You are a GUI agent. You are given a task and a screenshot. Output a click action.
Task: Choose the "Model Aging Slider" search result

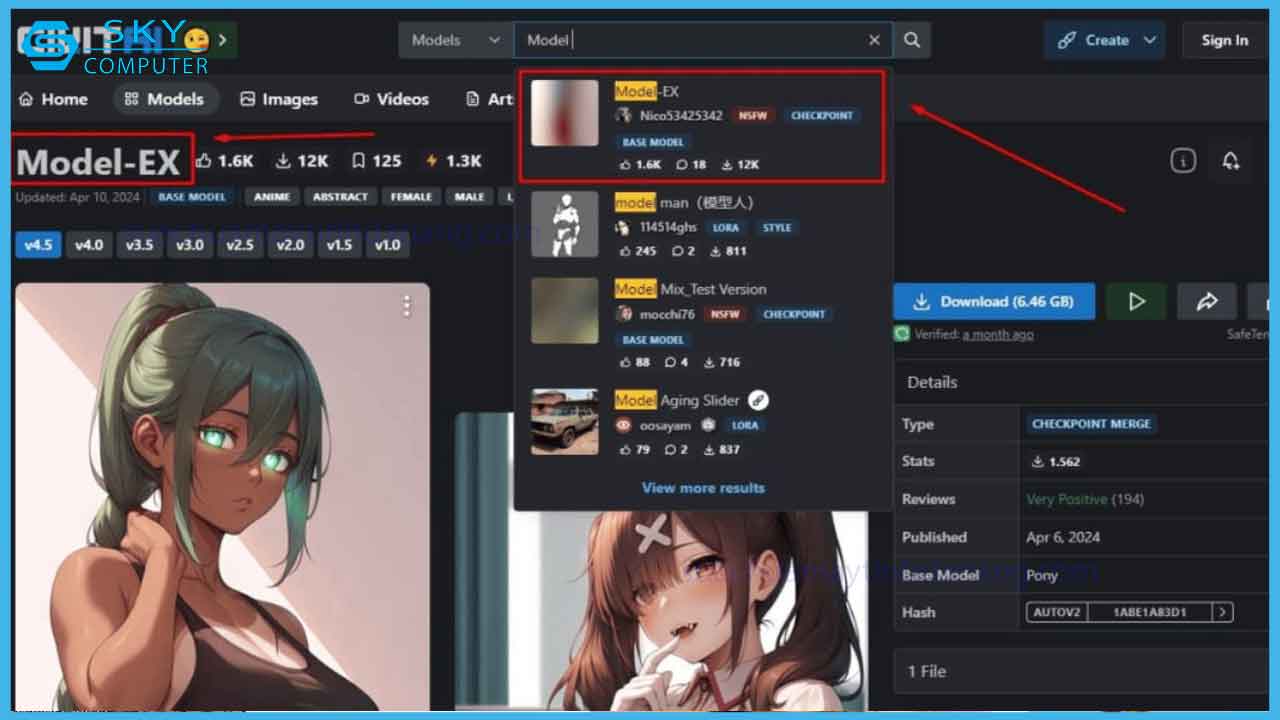point(702,424)
